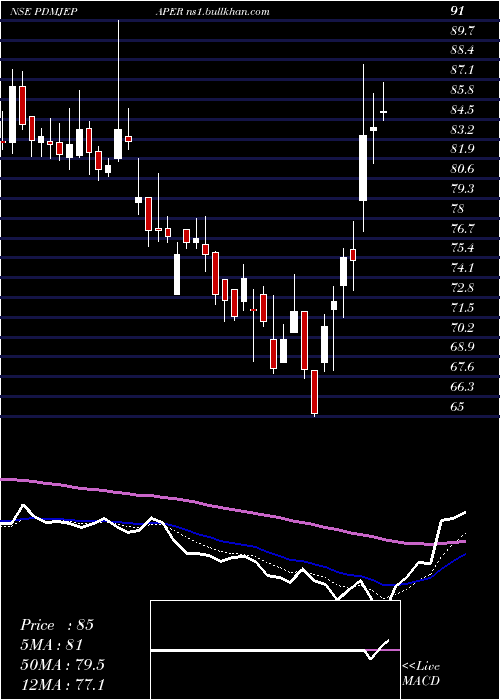Screen dimensions: 500x700
Task: Click the last small candle near 84.5
Action: [x=383, y=112]
